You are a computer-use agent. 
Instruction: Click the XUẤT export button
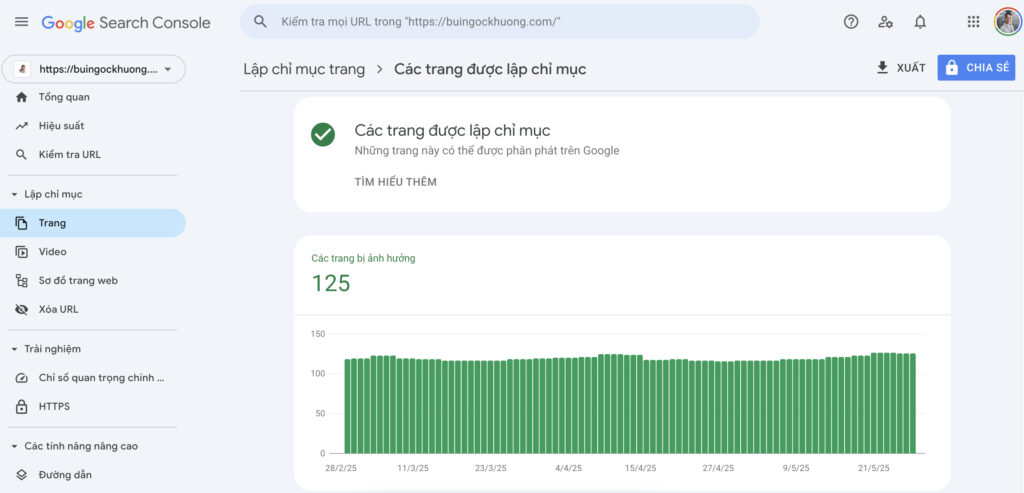tap(901, 68)
